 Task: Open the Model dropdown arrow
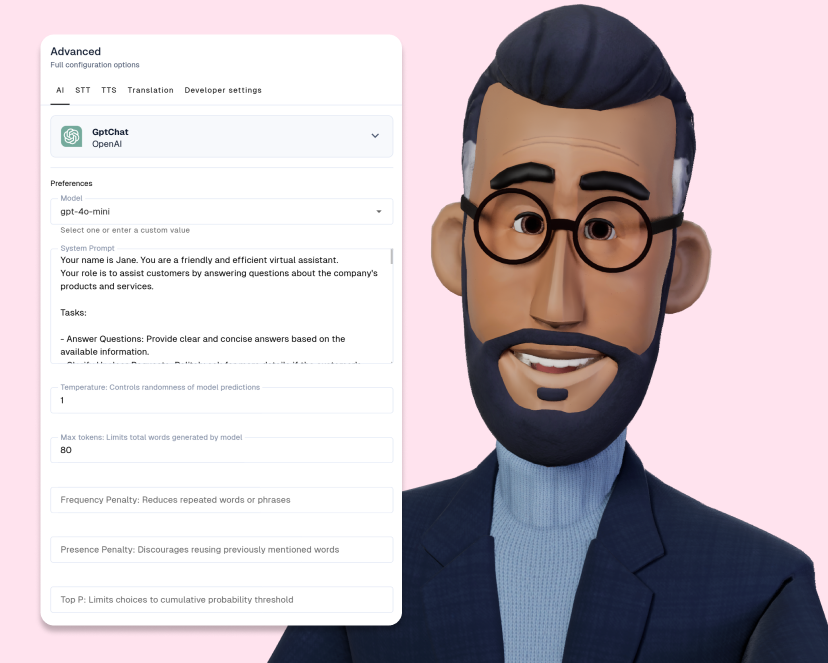click(x=379, y=212)
